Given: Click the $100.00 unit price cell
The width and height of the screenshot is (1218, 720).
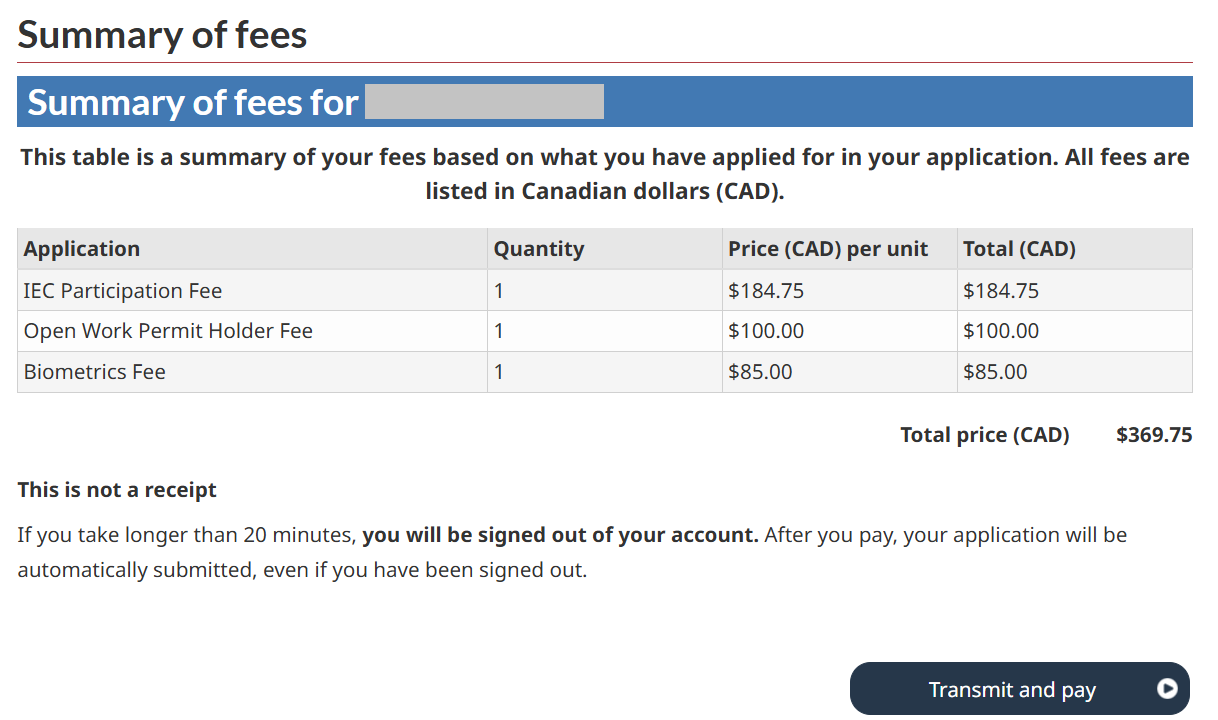Looking at the screenshot, I should point(766,331).
